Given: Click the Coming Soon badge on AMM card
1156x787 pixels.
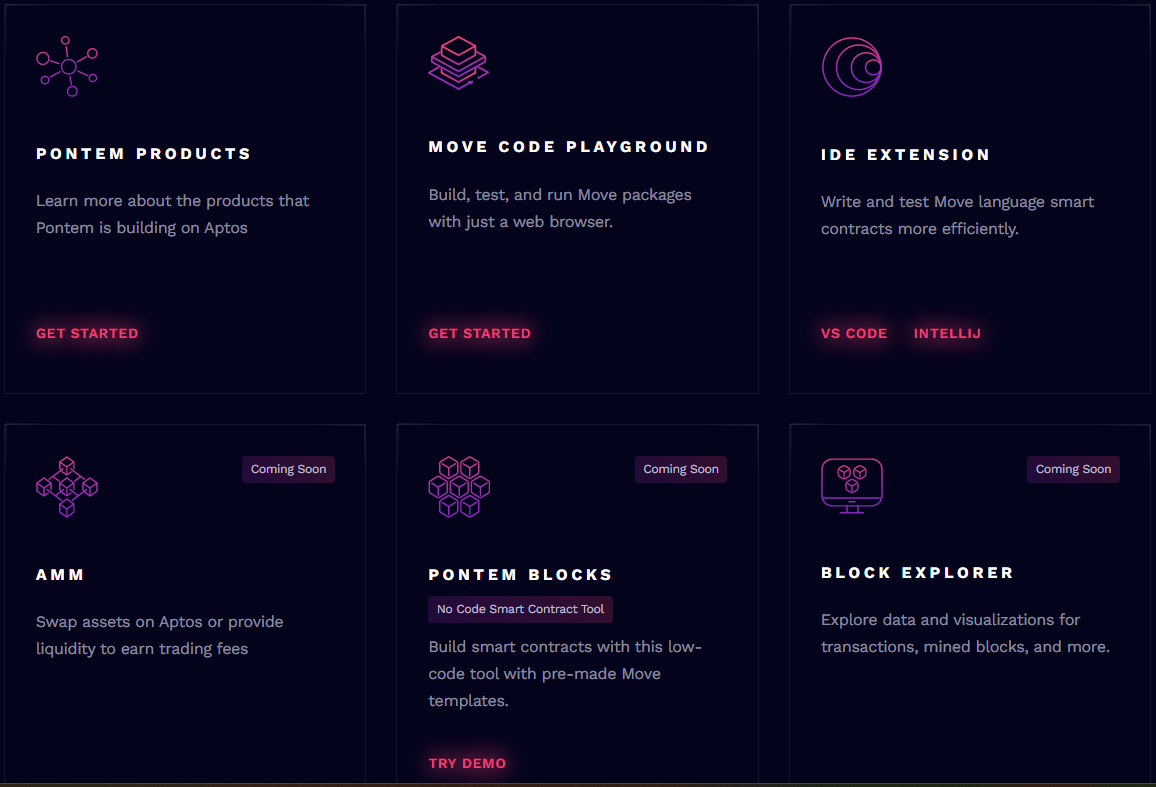Looking at the screenshot, I should [x=288, y=469].
